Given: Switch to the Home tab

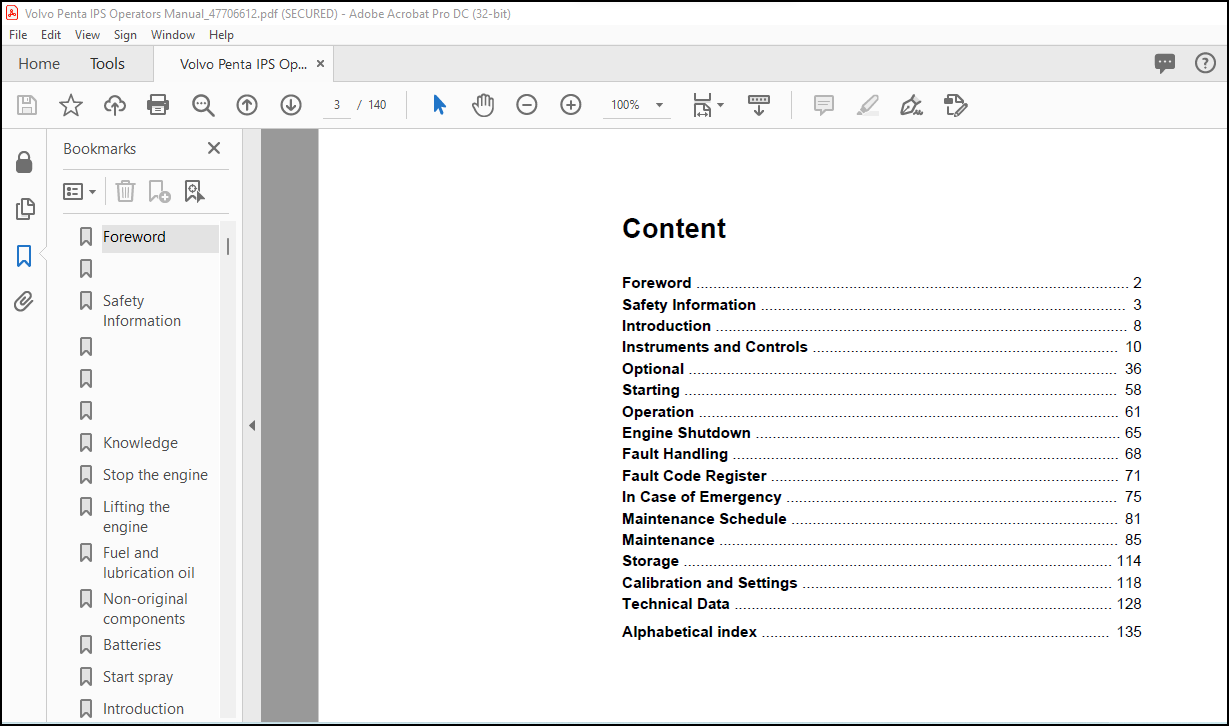Looking at the screenshot, I should coord(39,63).
